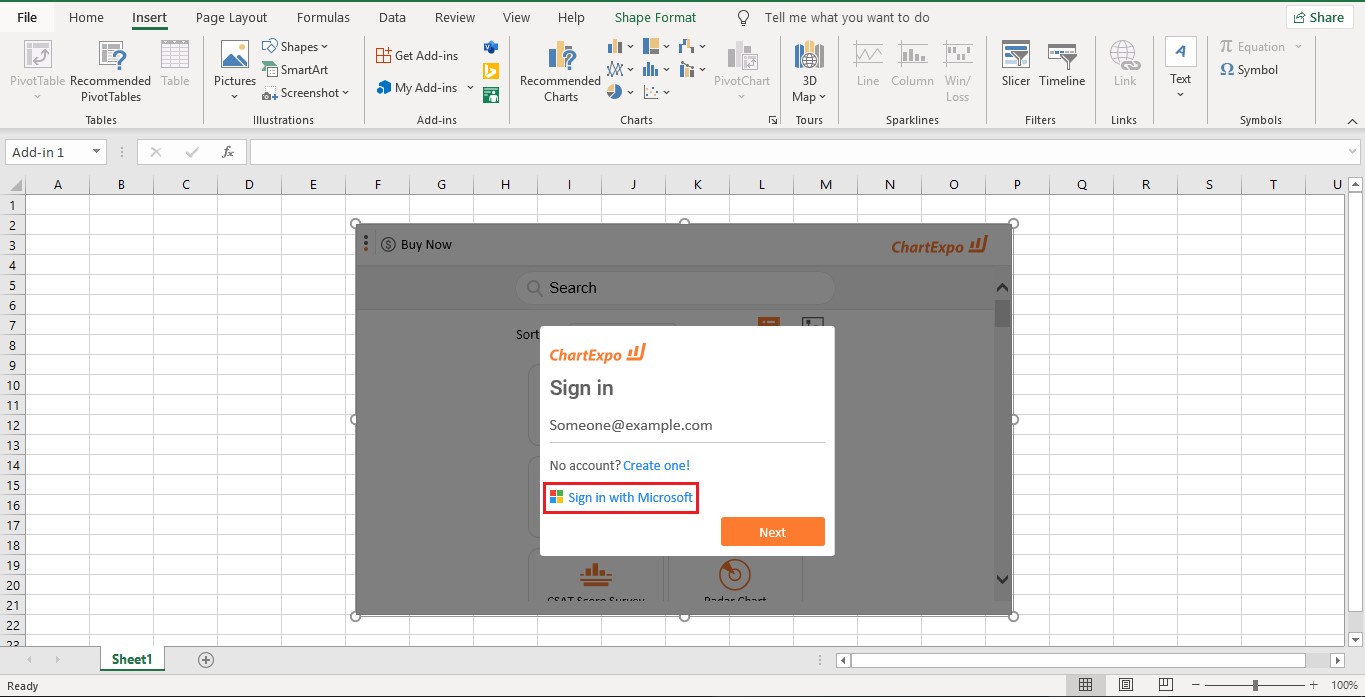The image size is (1365, 697).
Task: Open the Charts dialog launcher
Action: (x=772, y=120)
